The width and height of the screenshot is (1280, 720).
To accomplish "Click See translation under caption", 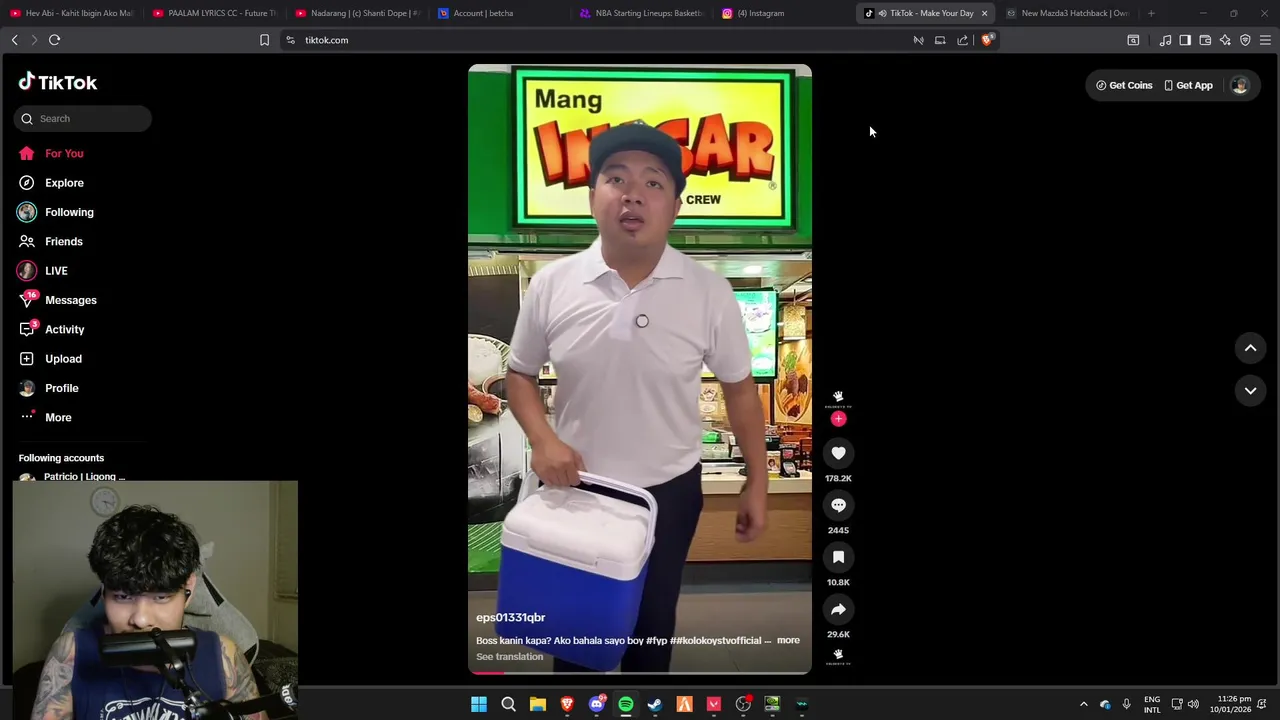I will [x=509, y=657].
